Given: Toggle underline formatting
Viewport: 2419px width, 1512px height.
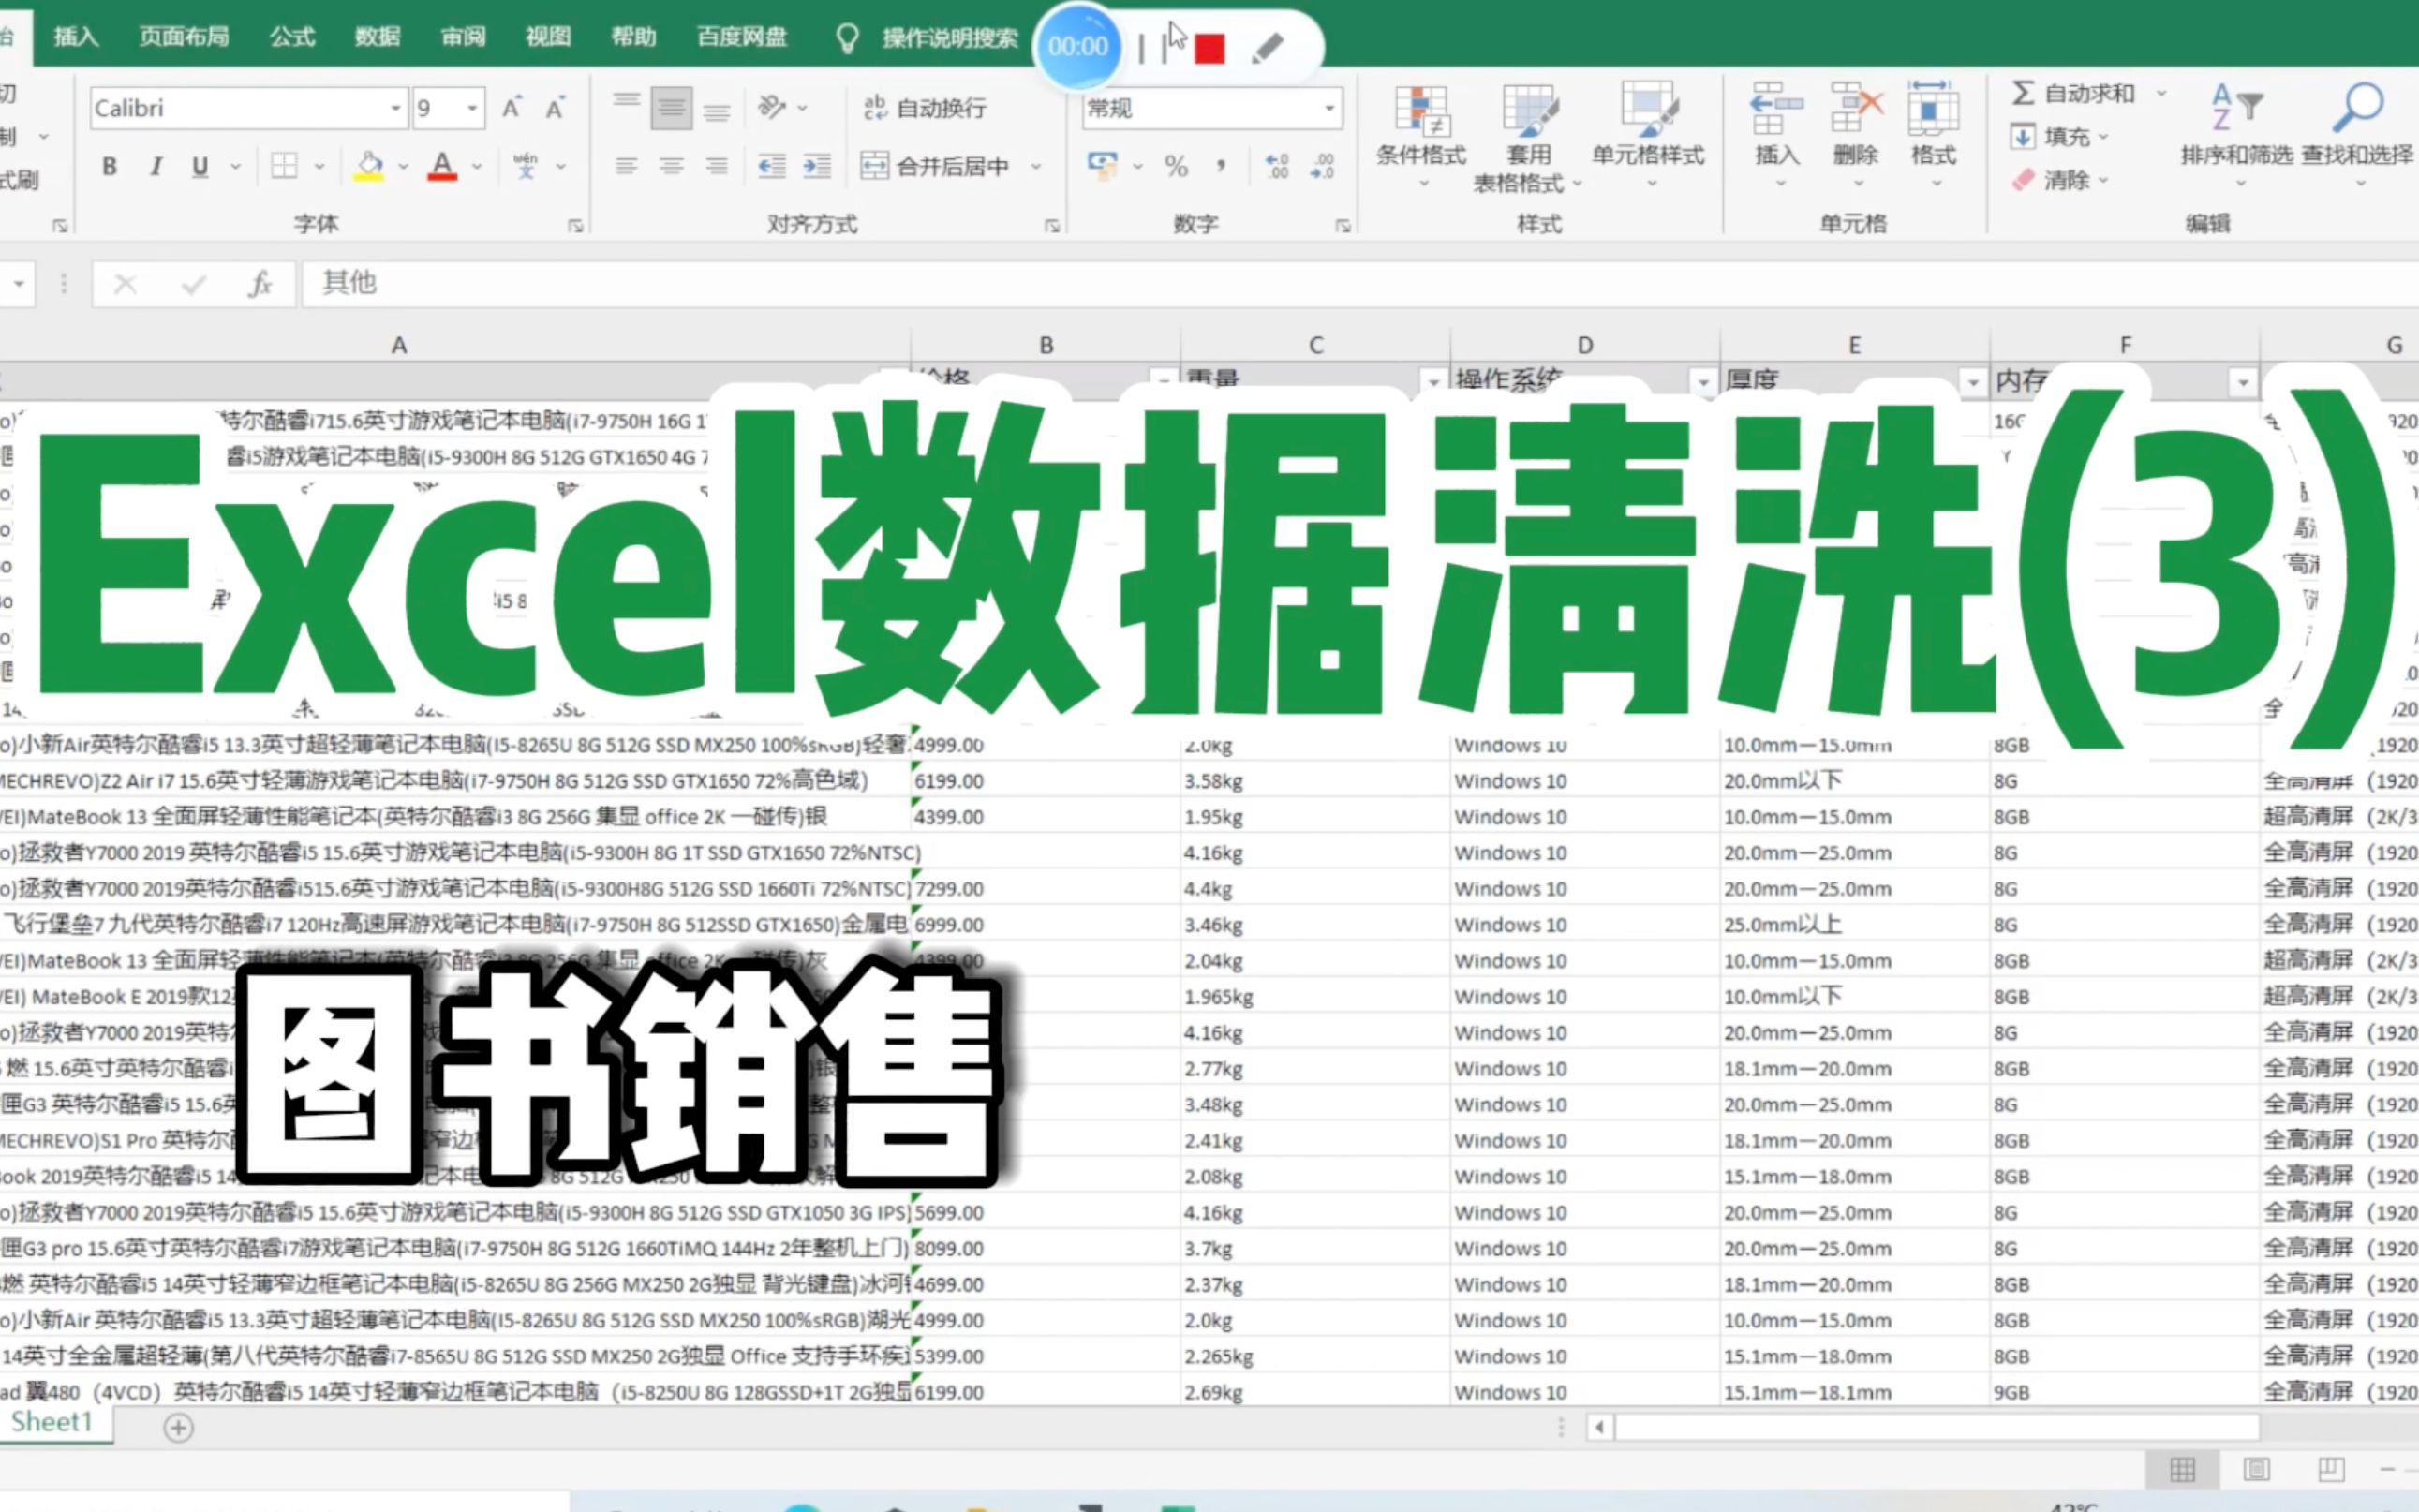Looking at the screenshot, I should 200,166.
